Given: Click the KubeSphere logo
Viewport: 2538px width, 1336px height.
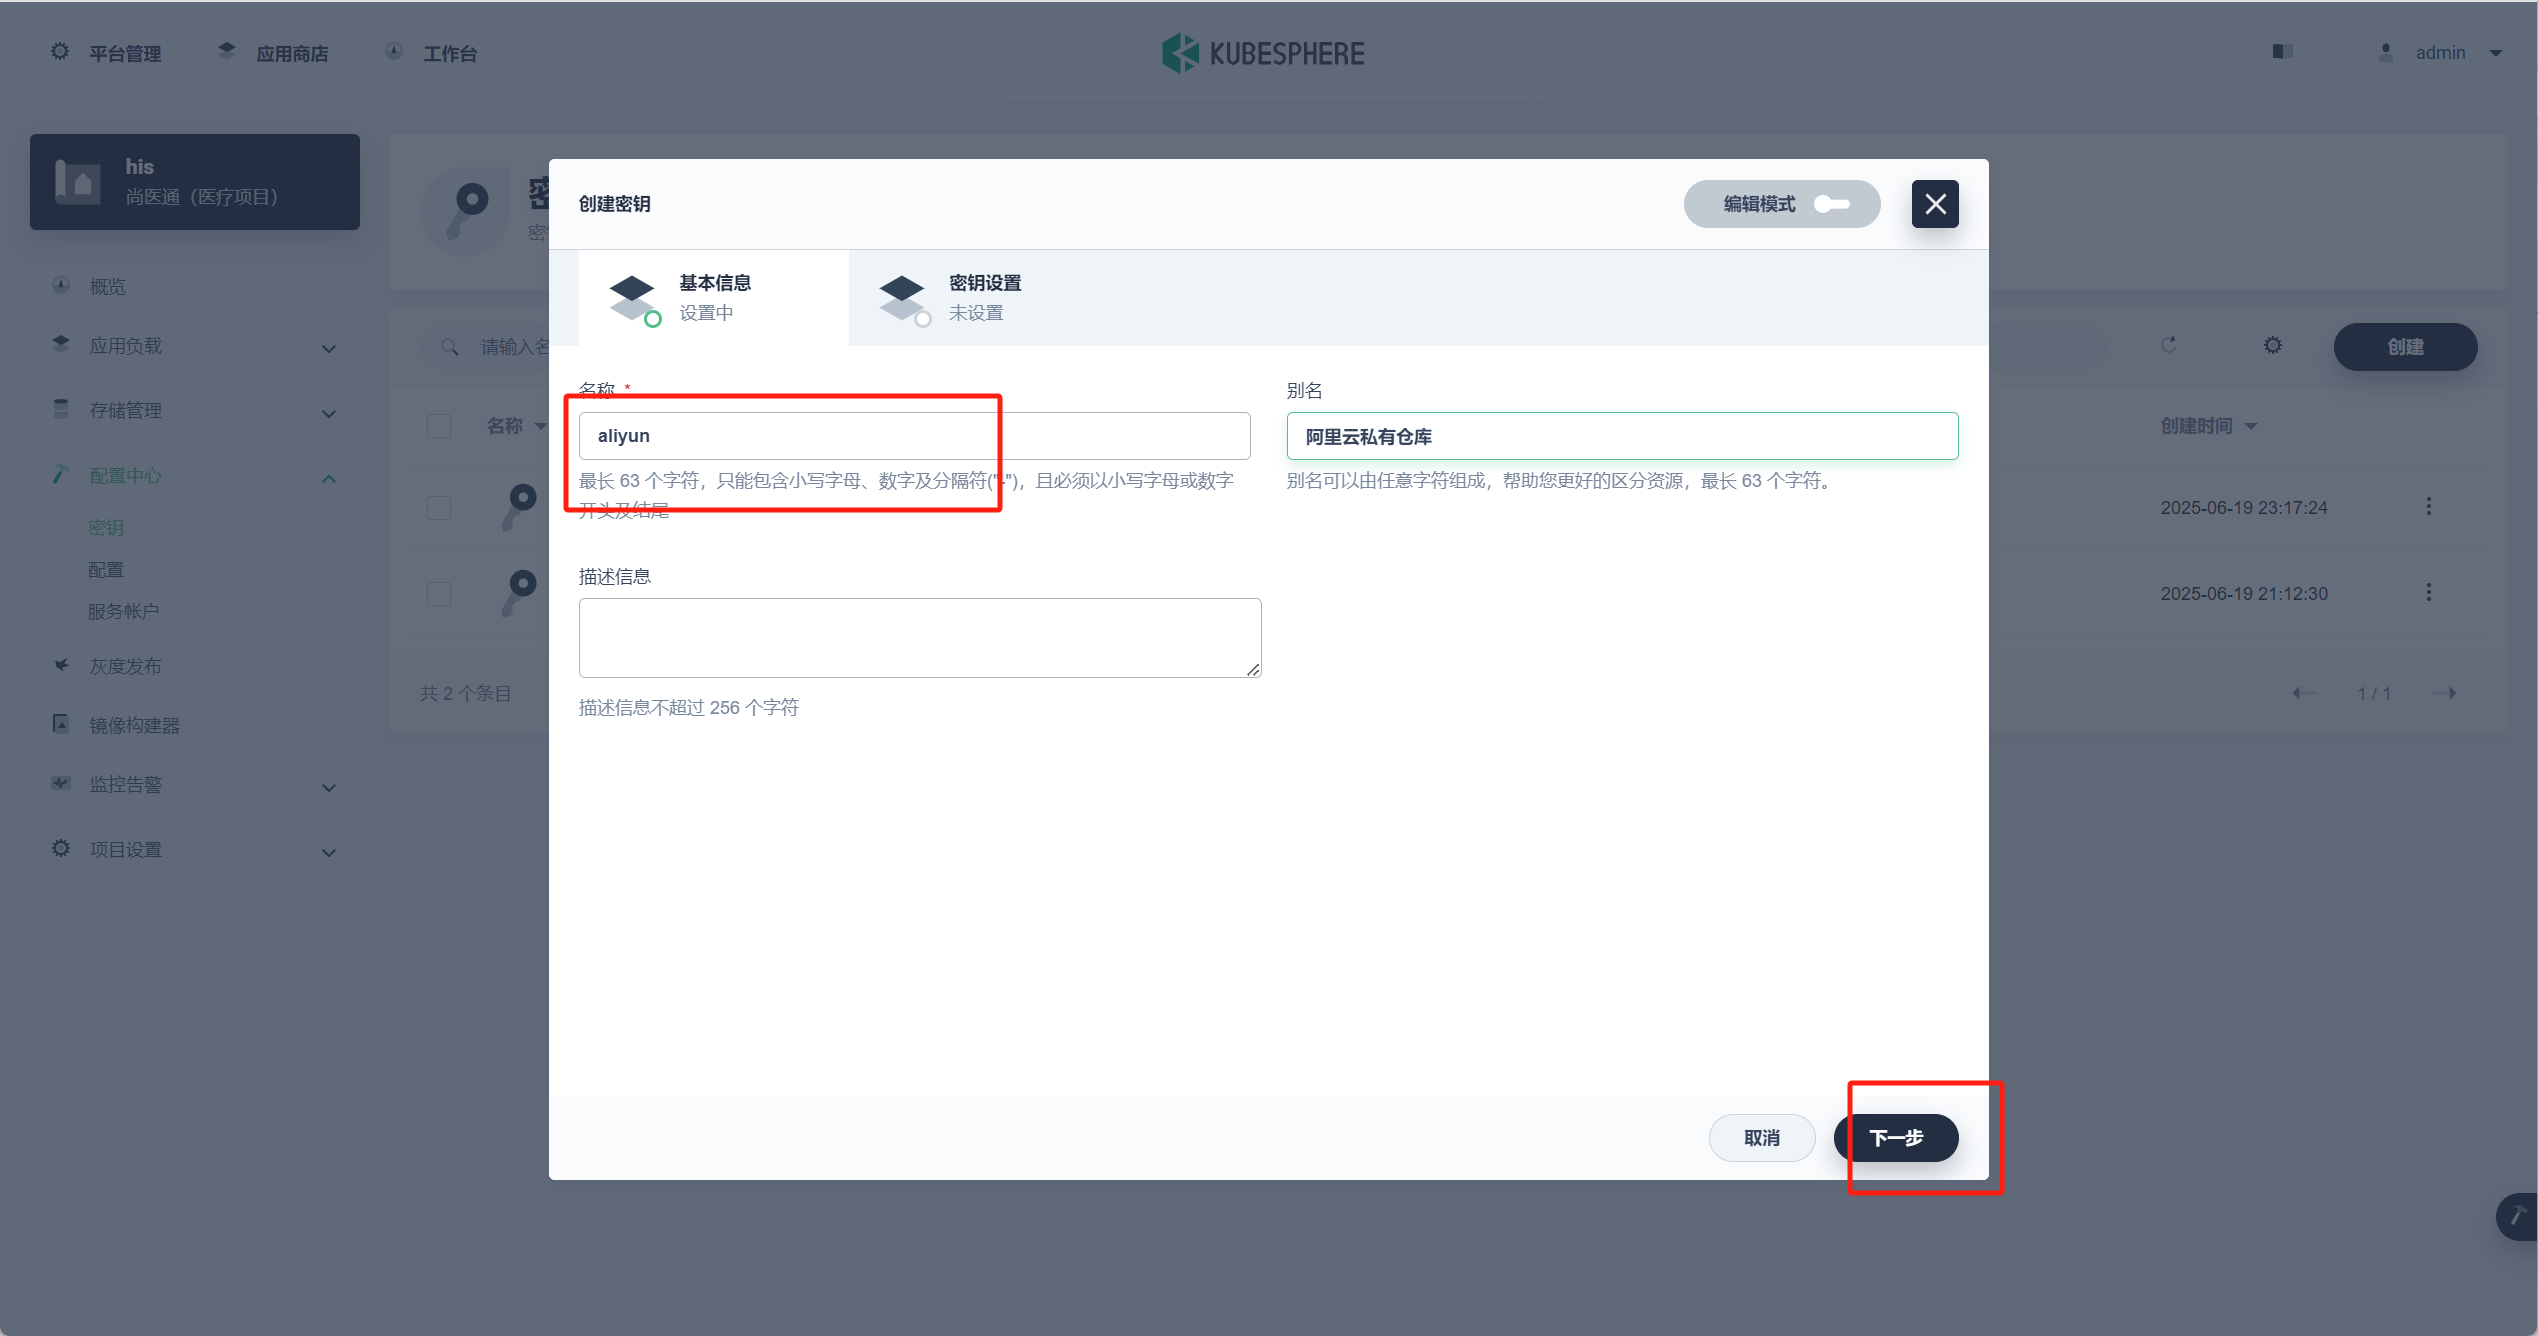Looking at the screenshot, I should pyautogui.click(x=1263, y=54).
